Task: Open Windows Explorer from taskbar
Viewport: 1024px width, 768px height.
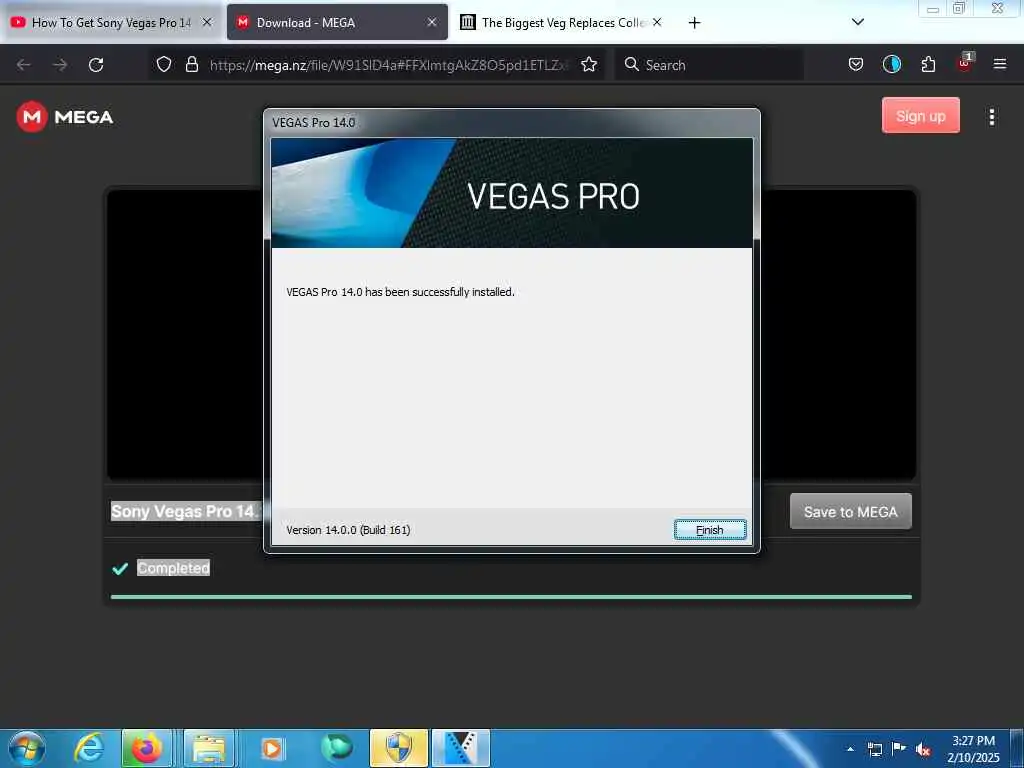Action: coord(209,748)
